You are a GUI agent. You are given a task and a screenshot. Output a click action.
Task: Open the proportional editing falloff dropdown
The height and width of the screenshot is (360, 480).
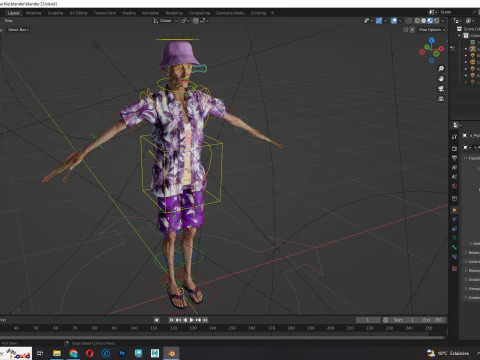[x=204, y=21]
